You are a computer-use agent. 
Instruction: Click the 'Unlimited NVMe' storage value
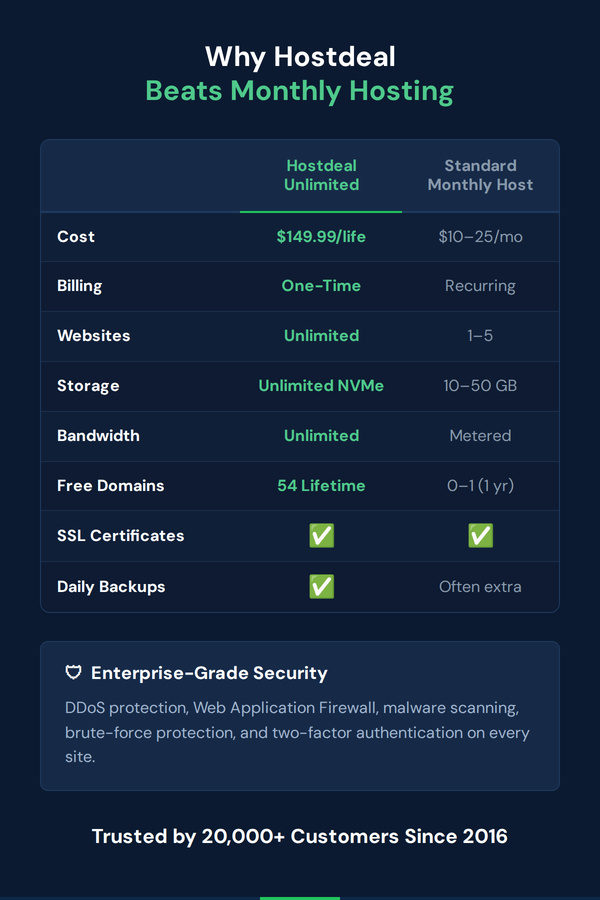(x=321, y=386)
